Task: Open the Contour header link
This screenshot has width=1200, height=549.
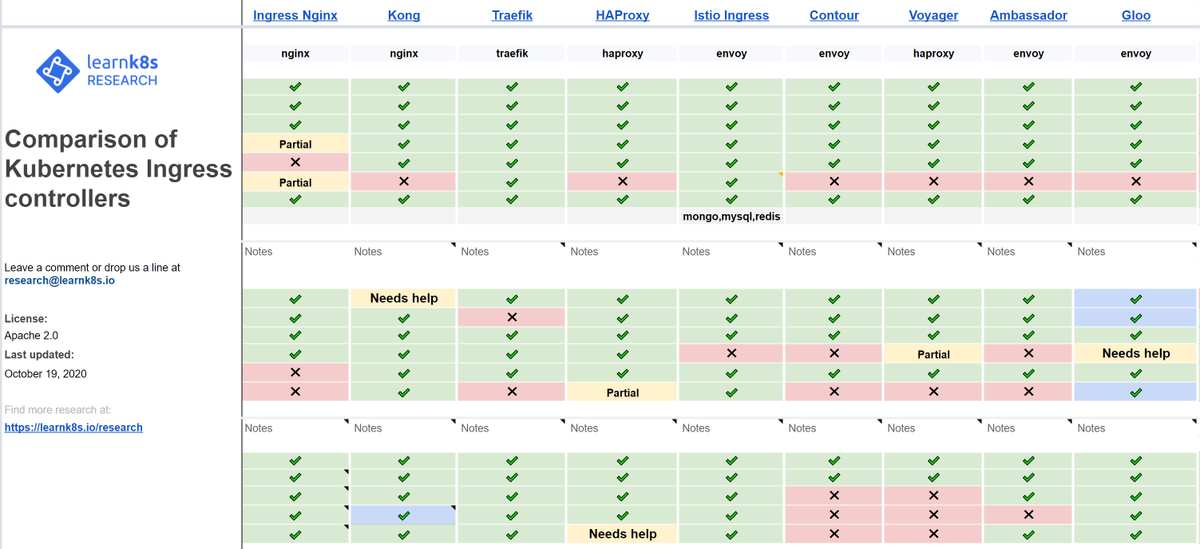Action: tap(834, 15)
